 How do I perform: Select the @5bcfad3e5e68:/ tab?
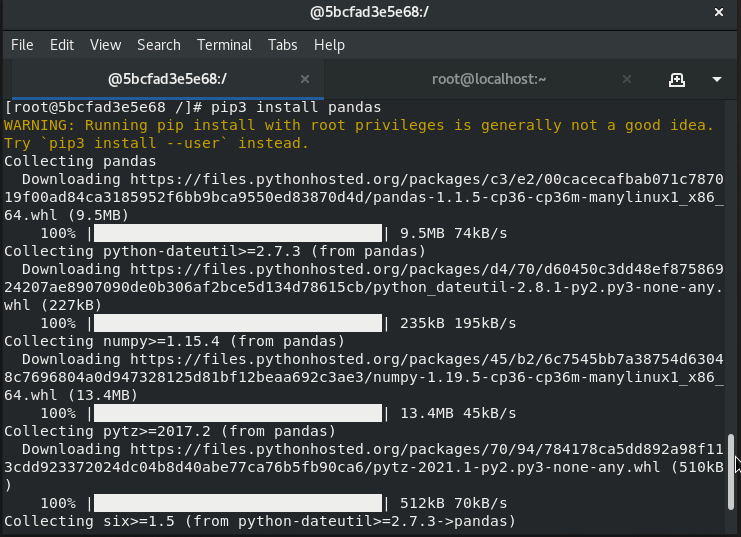point(167,79)
